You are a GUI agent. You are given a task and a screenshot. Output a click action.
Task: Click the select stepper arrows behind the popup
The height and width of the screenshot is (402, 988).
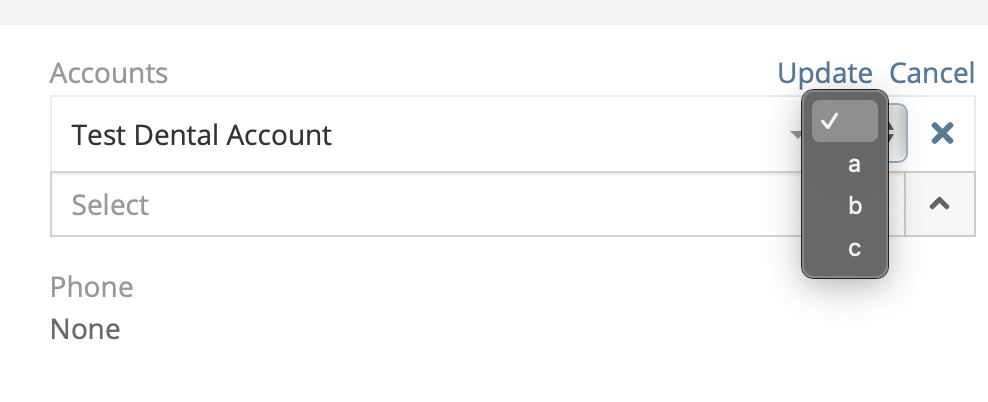coord(897,133)
